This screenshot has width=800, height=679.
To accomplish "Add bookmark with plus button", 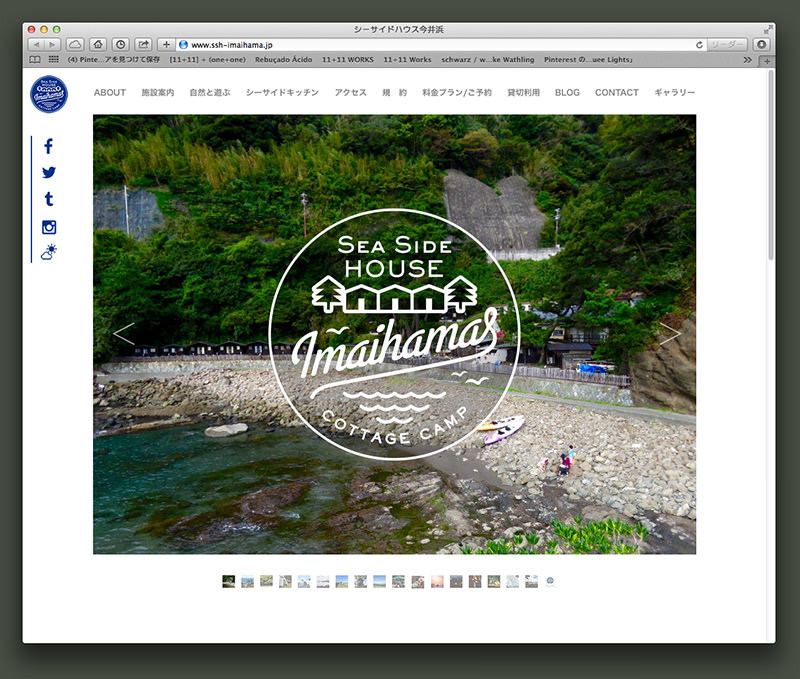I will (x=166, y=44).
